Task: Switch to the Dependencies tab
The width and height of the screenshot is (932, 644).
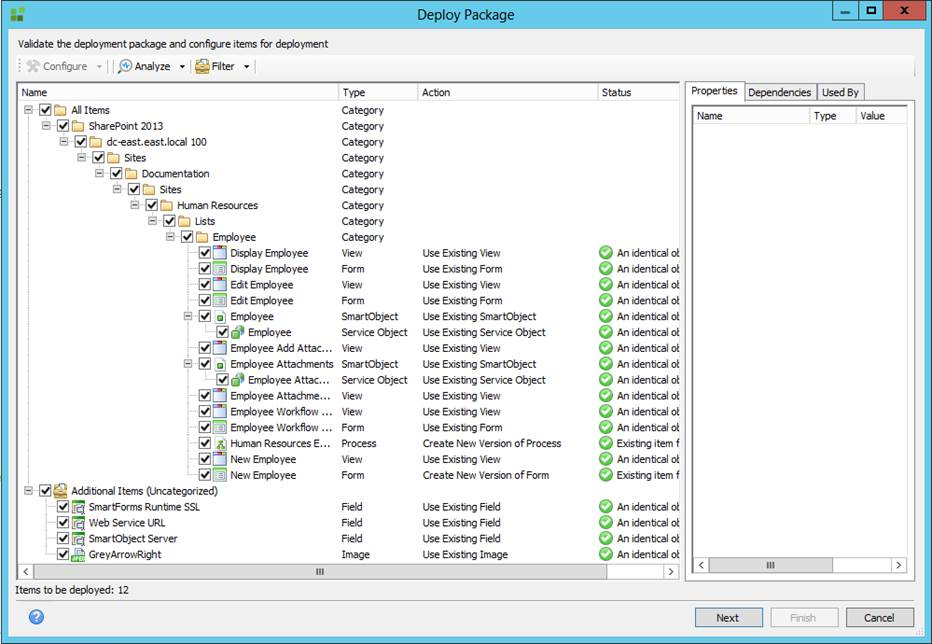Action: click(779, 92)
